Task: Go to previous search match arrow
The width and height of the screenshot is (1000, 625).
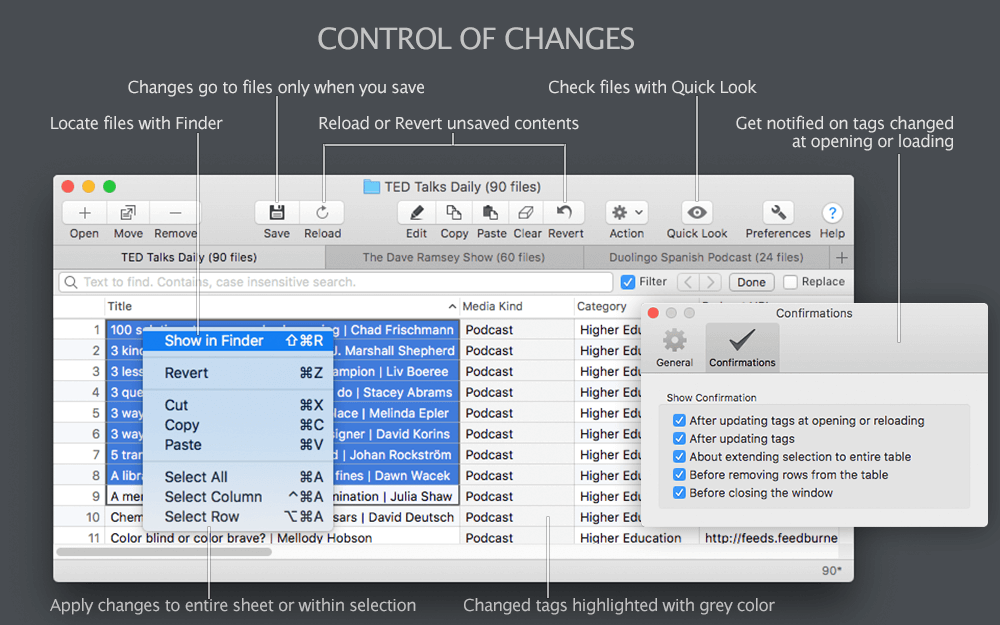Action: pos(688,282)
